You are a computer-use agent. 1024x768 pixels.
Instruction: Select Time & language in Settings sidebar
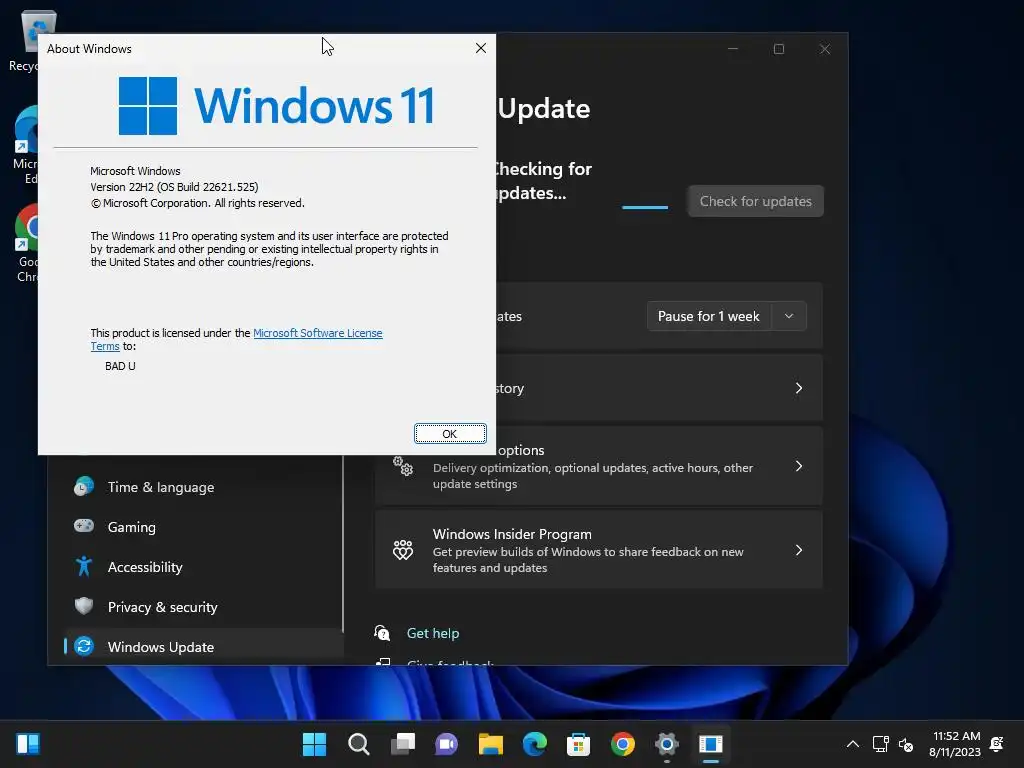coord(161,487)
